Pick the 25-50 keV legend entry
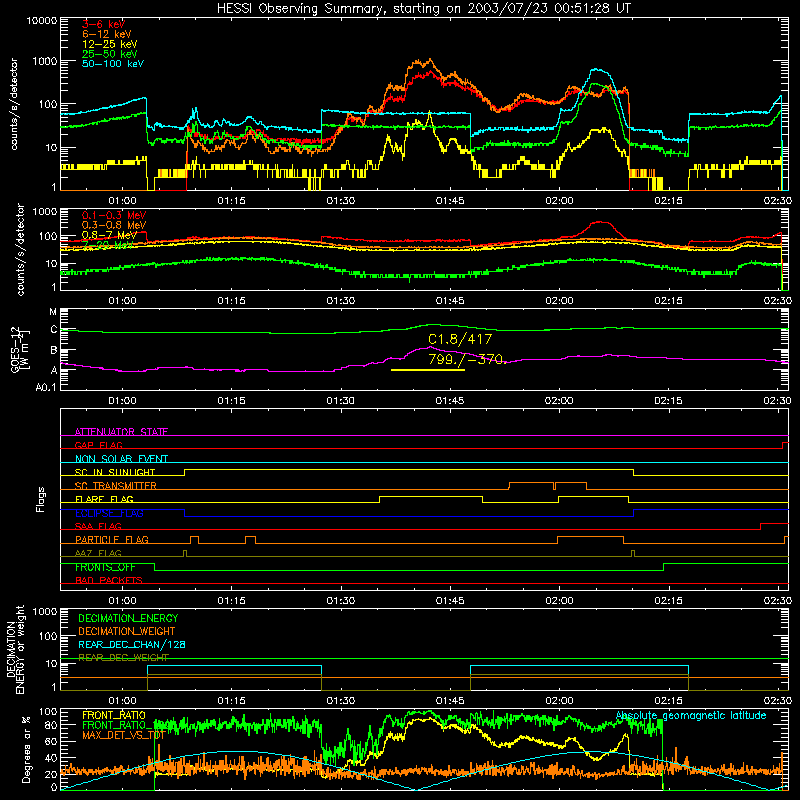The height and width of the screenshot is (800, 800). click(109, 54)
